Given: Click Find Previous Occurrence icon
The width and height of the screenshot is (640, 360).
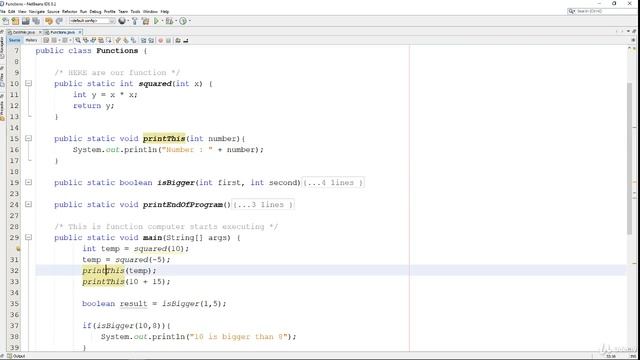Looking at the screenshot, I should tap(85, 40).
